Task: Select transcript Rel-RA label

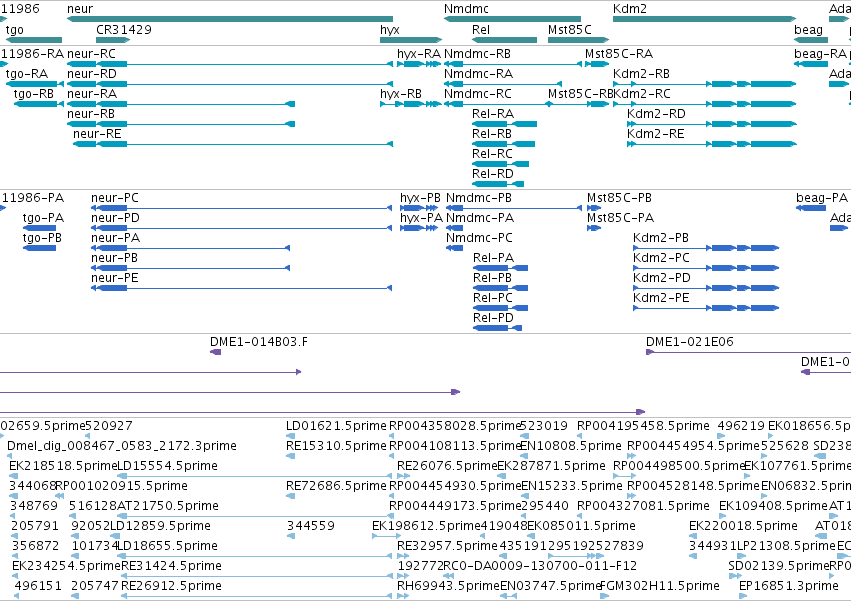Action: [493, 114]
